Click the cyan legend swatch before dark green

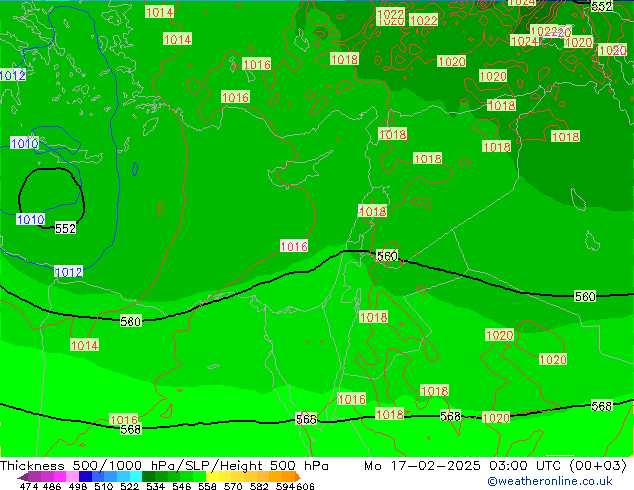(x=136, y=477)
